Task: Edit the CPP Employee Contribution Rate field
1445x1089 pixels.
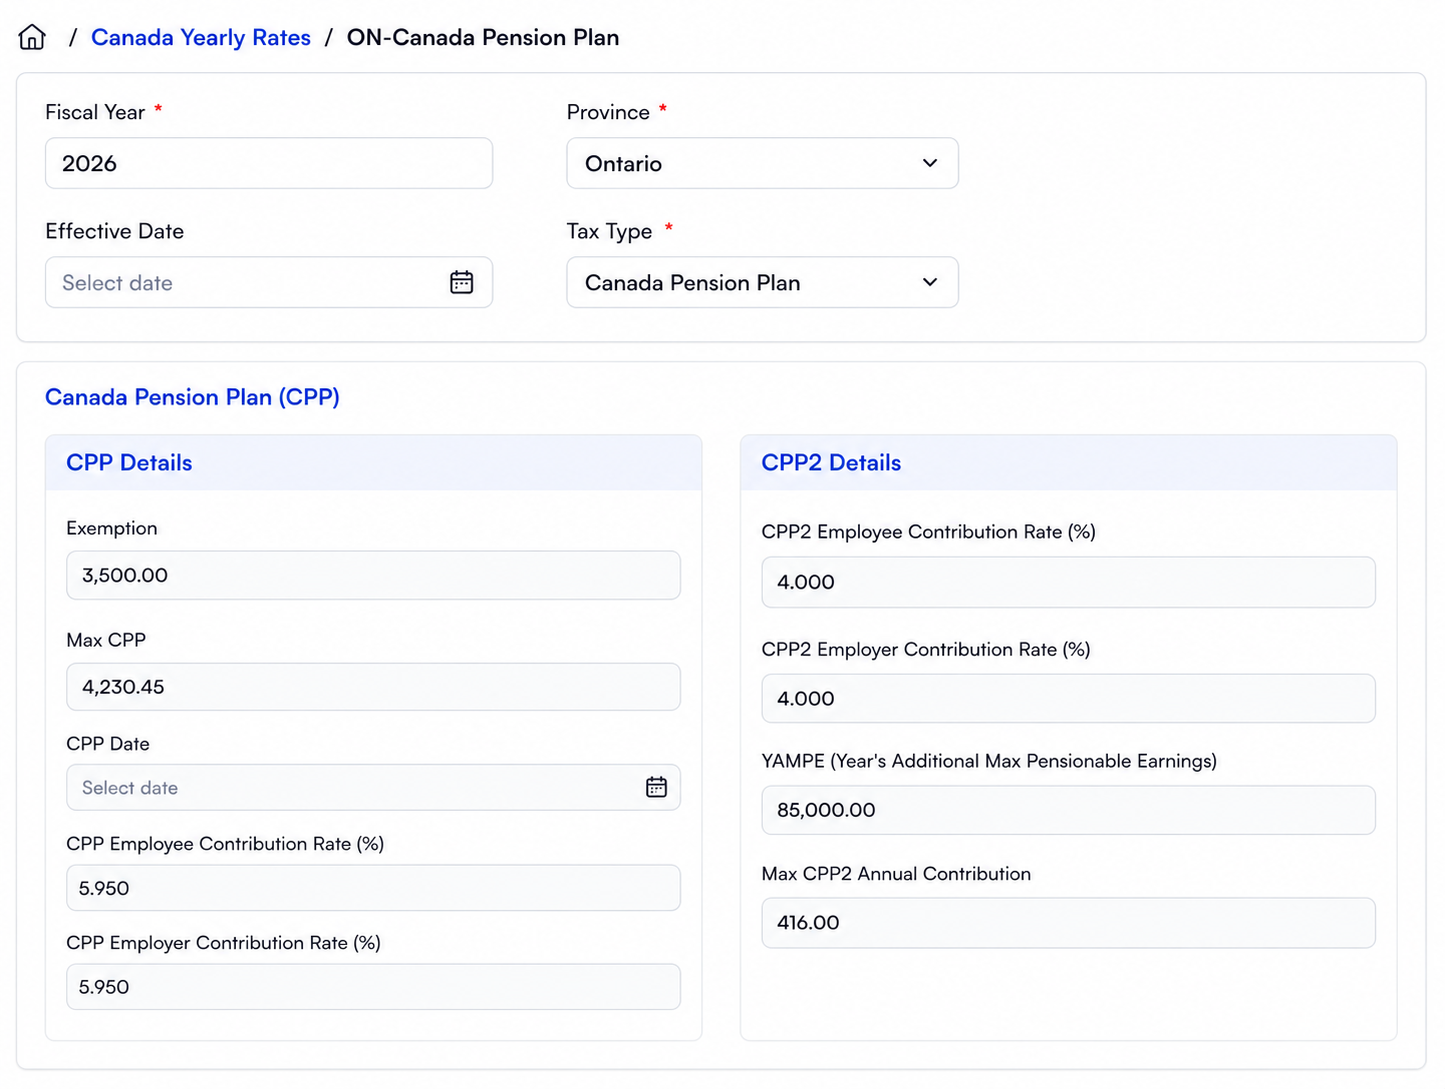Action: (x=373, y=888)
